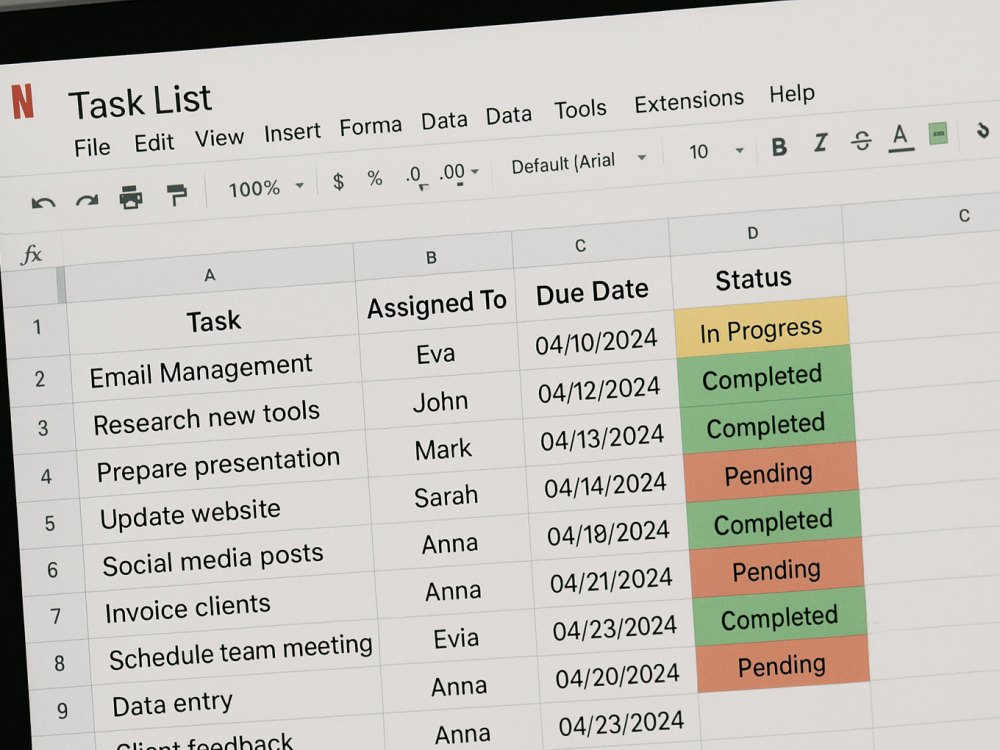Image resolution: width=1000 pixels, height=750 pixels.
Task: Click the red N logo icon
Action: 23,101
